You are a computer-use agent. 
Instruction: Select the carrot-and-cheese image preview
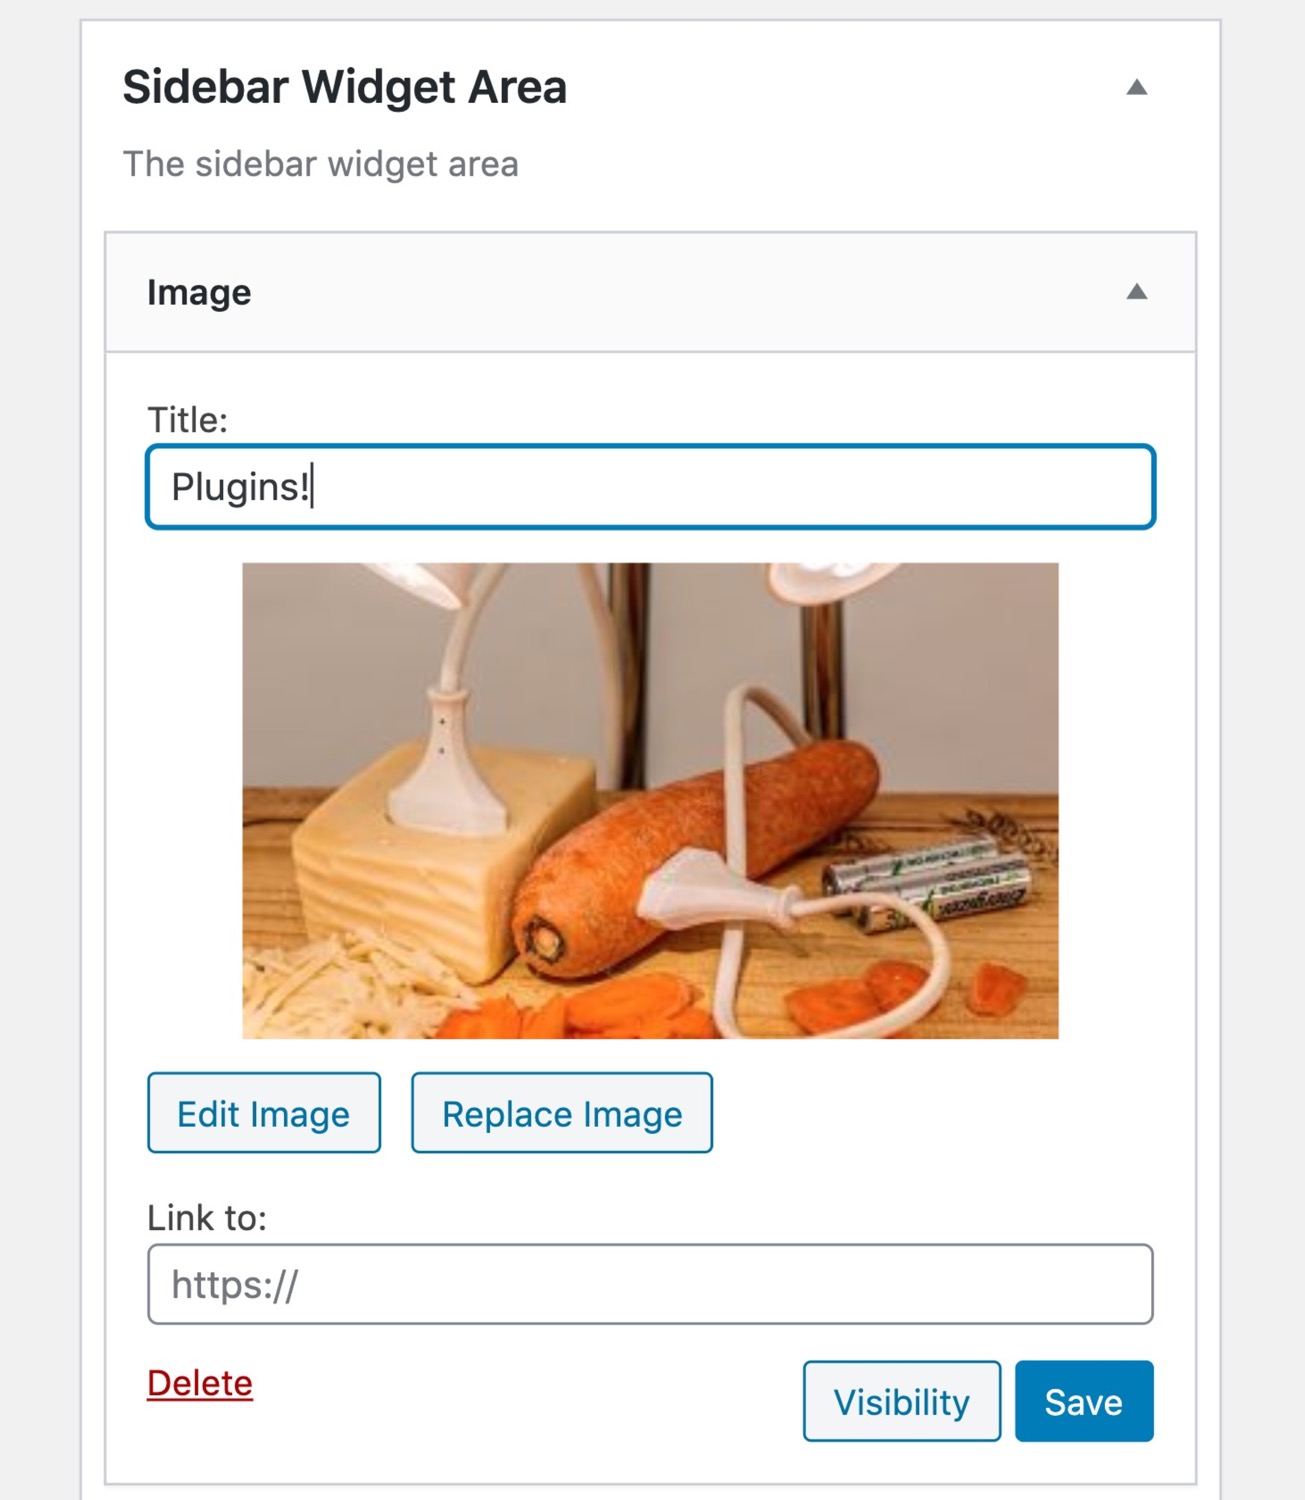click(650, 800)
